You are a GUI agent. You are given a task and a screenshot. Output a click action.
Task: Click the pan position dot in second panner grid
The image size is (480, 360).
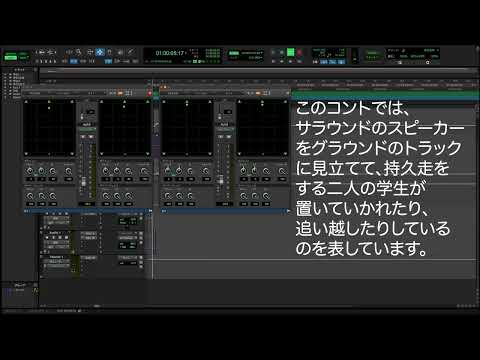coord(124,107)
